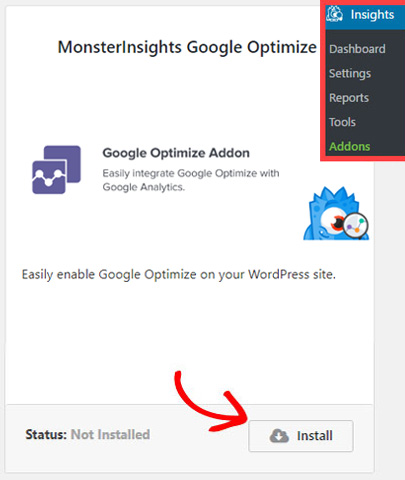Select the green Addons menu item

pos(350,146)
